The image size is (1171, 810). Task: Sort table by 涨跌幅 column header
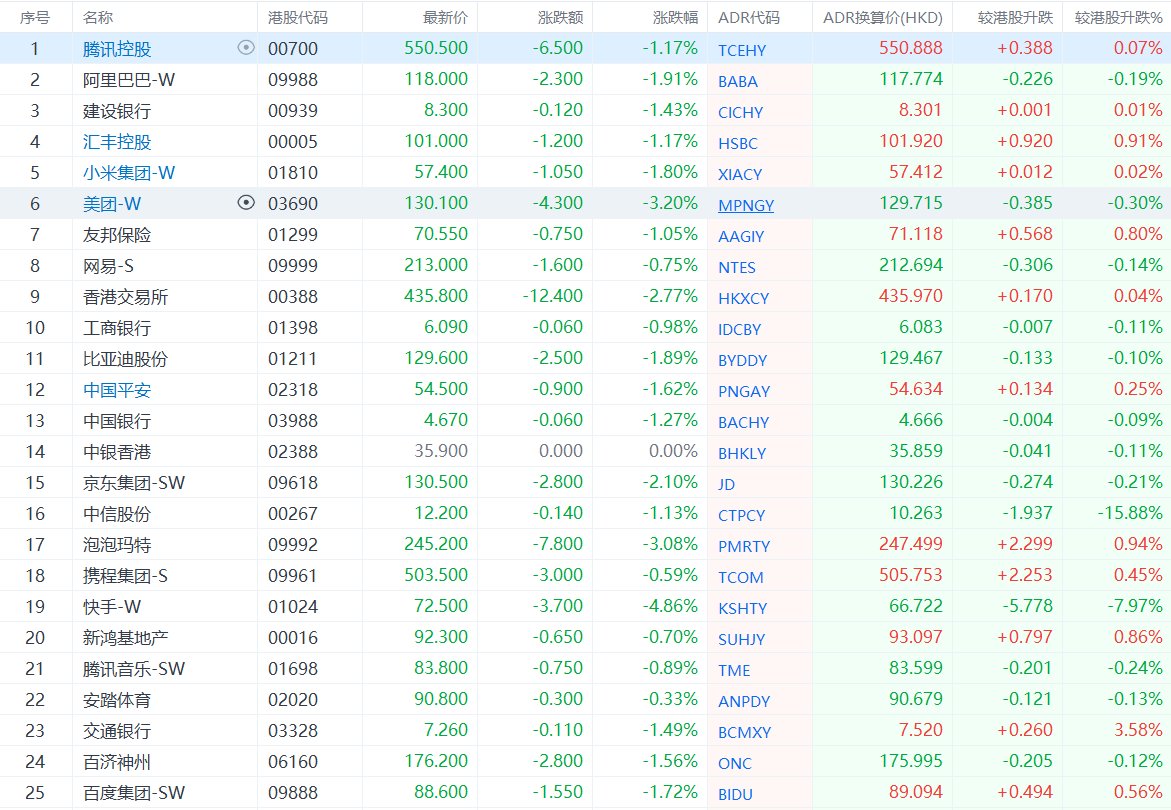675,17
